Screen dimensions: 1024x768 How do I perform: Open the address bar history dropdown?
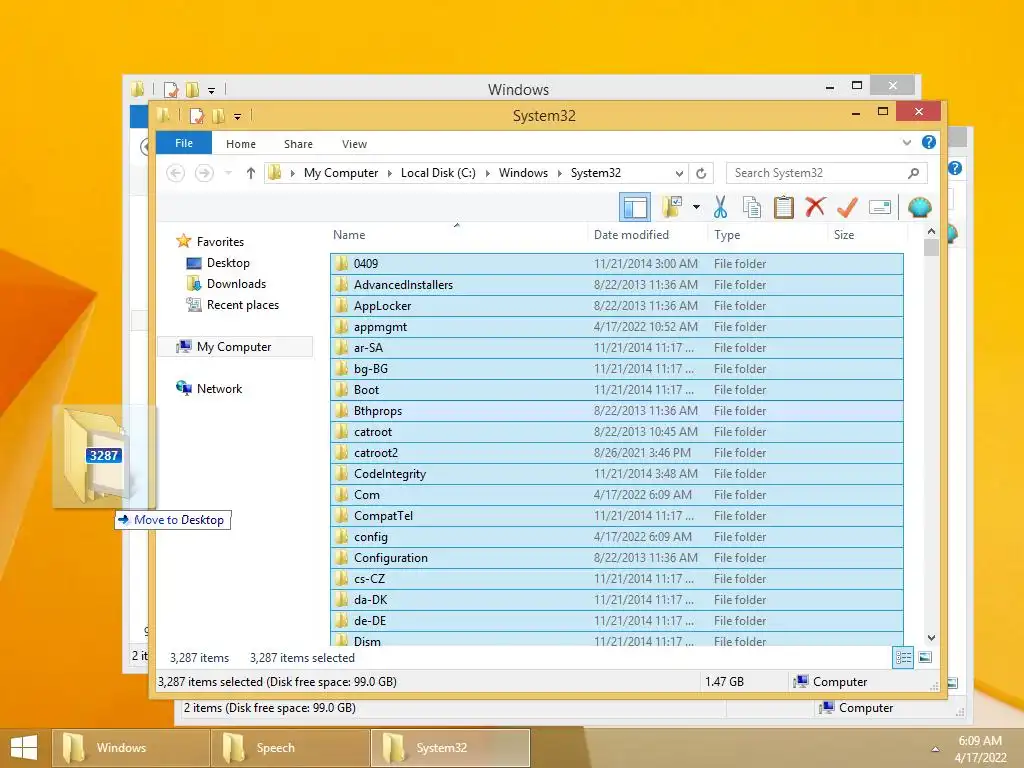(x=679, y=173)
